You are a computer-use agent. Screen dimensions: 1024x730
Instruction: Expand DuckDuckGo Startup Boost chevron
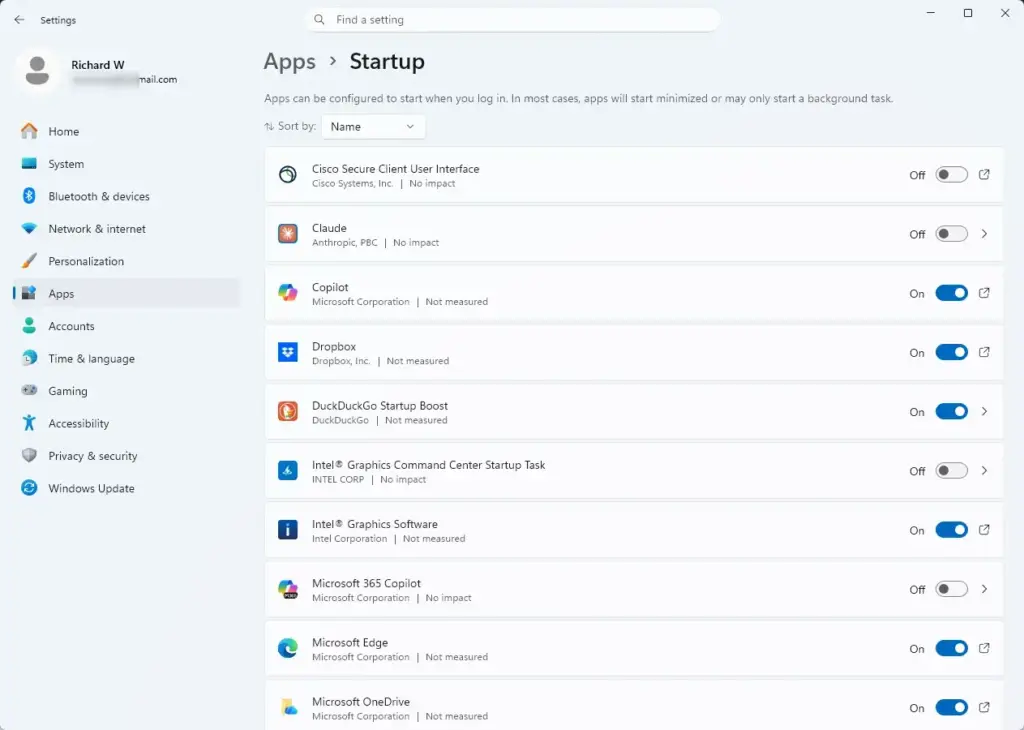point(984,411)
